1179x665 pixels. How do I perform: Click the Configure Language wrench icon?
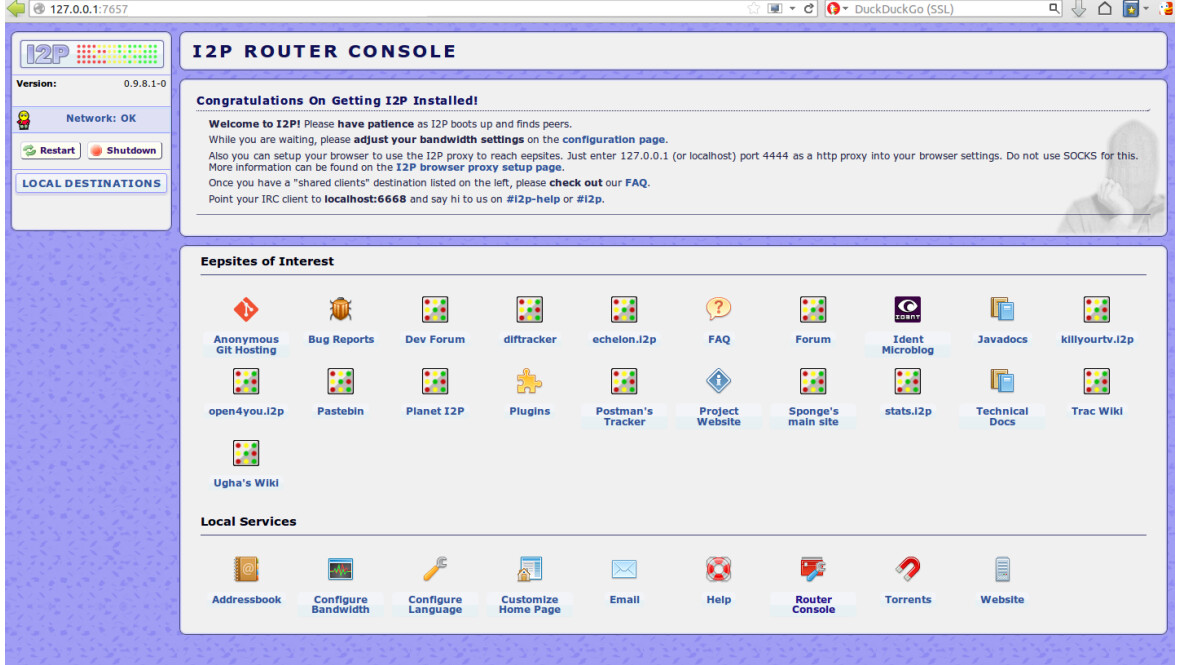435,570
